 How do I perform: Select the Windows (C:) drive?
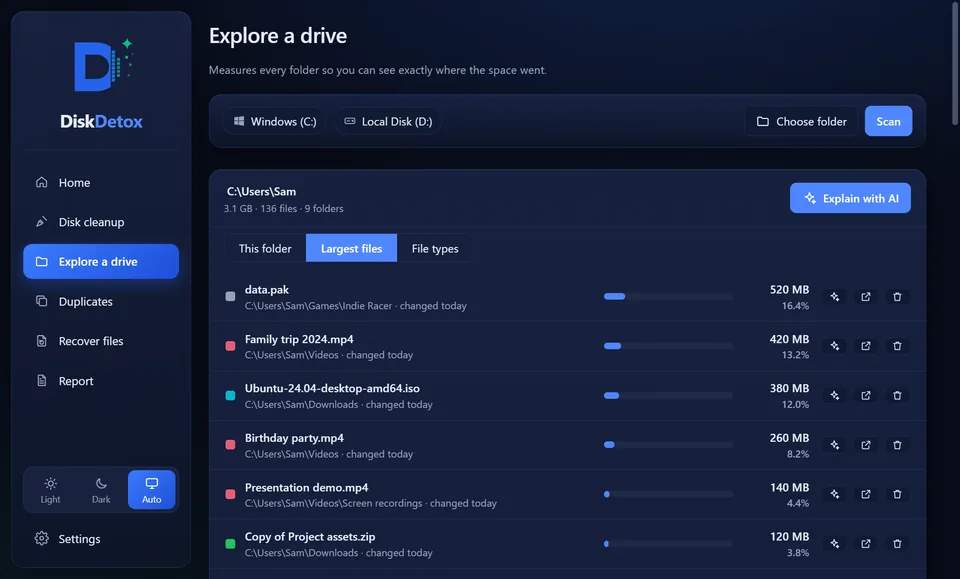point(274,121)
